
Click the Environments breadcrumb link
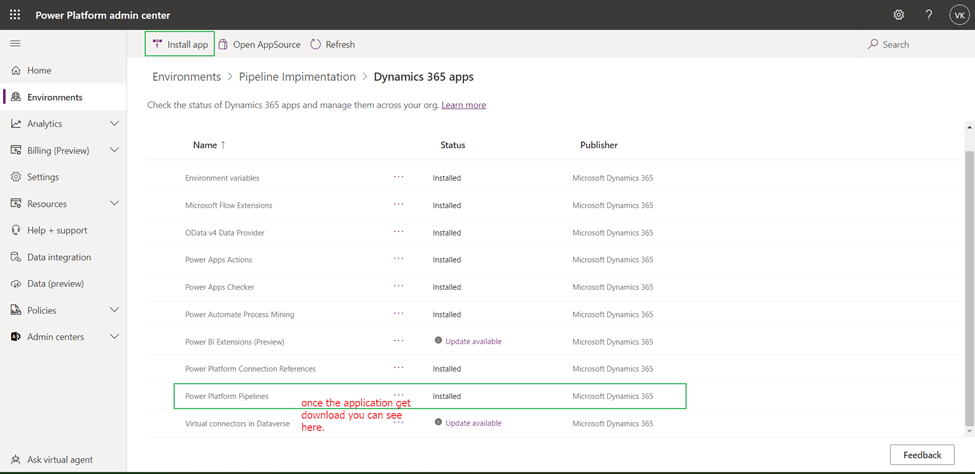pyautogui.click(x=186, y=77)
